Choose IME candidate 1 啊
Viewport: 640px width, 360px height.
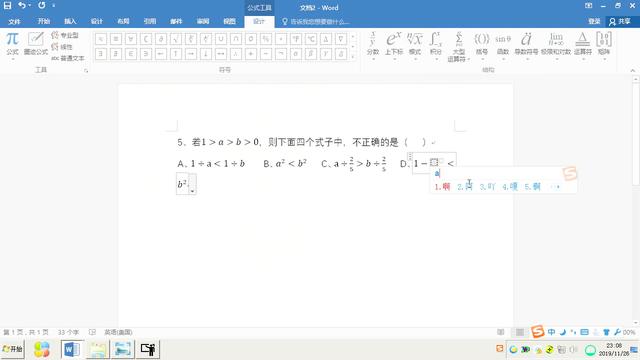(442, 187)
